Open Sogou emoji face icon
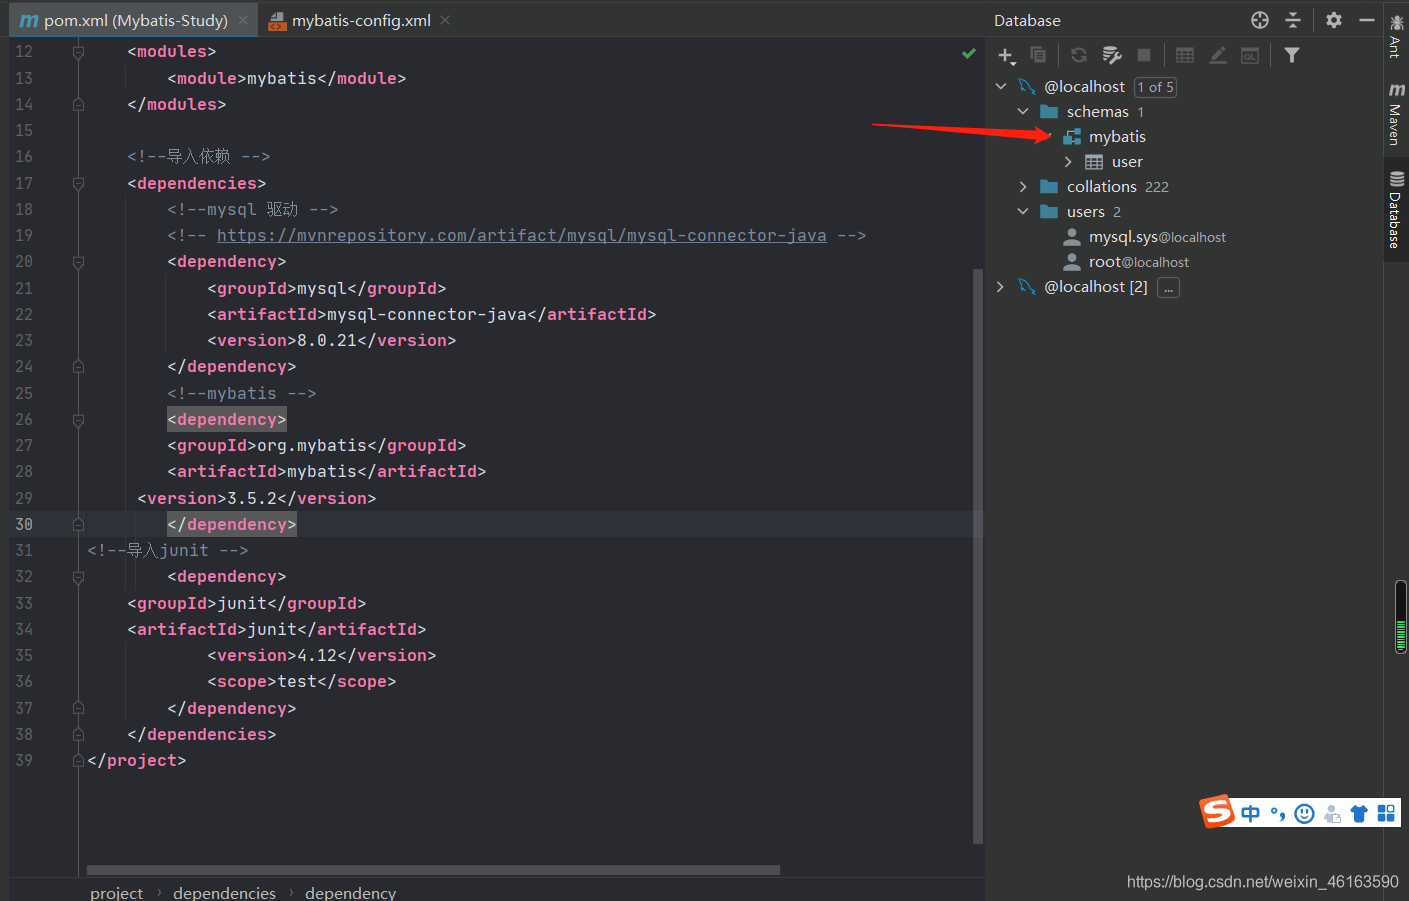 click(x=1304, y=813)
